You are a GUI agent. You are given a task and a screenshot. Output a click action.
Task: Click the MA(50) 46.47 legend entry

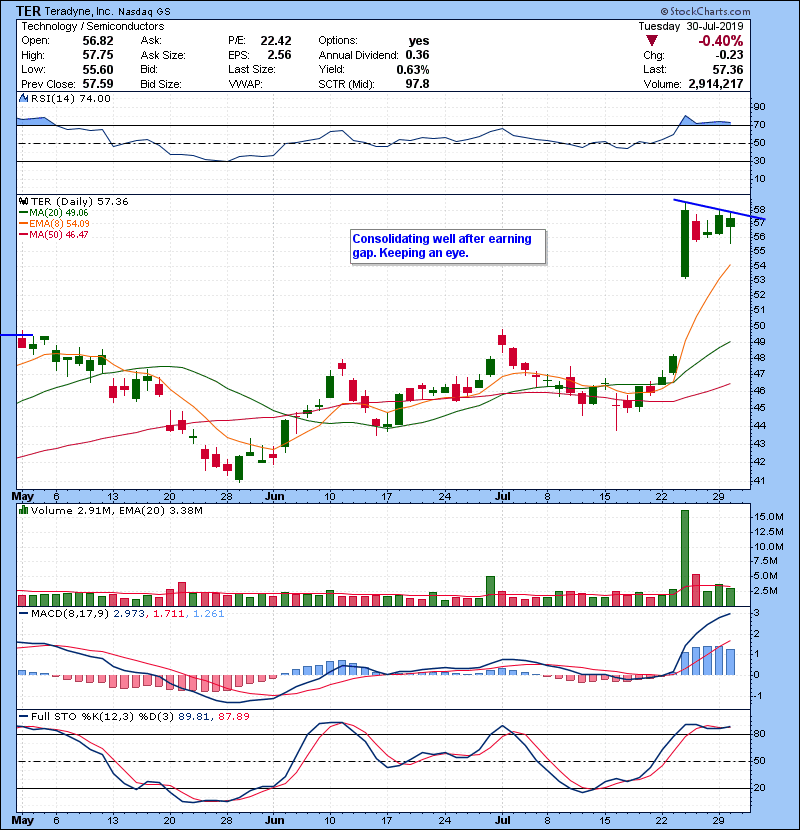[x=53, y=234]
